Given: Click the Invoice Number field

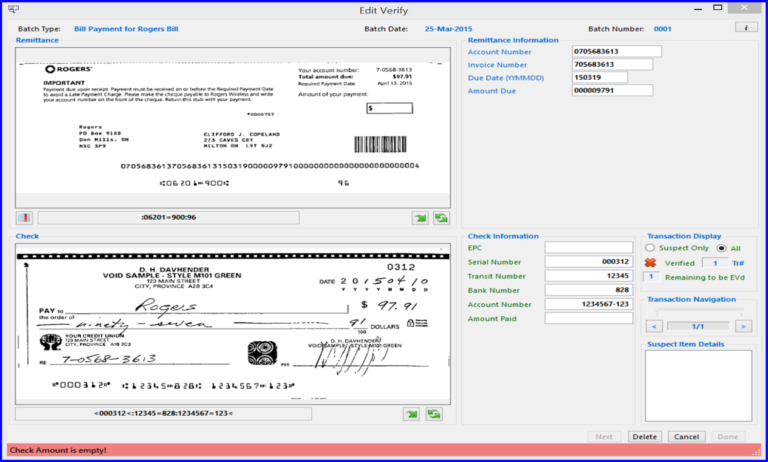Looking at the screenshot, I should (x=612, y=64).
